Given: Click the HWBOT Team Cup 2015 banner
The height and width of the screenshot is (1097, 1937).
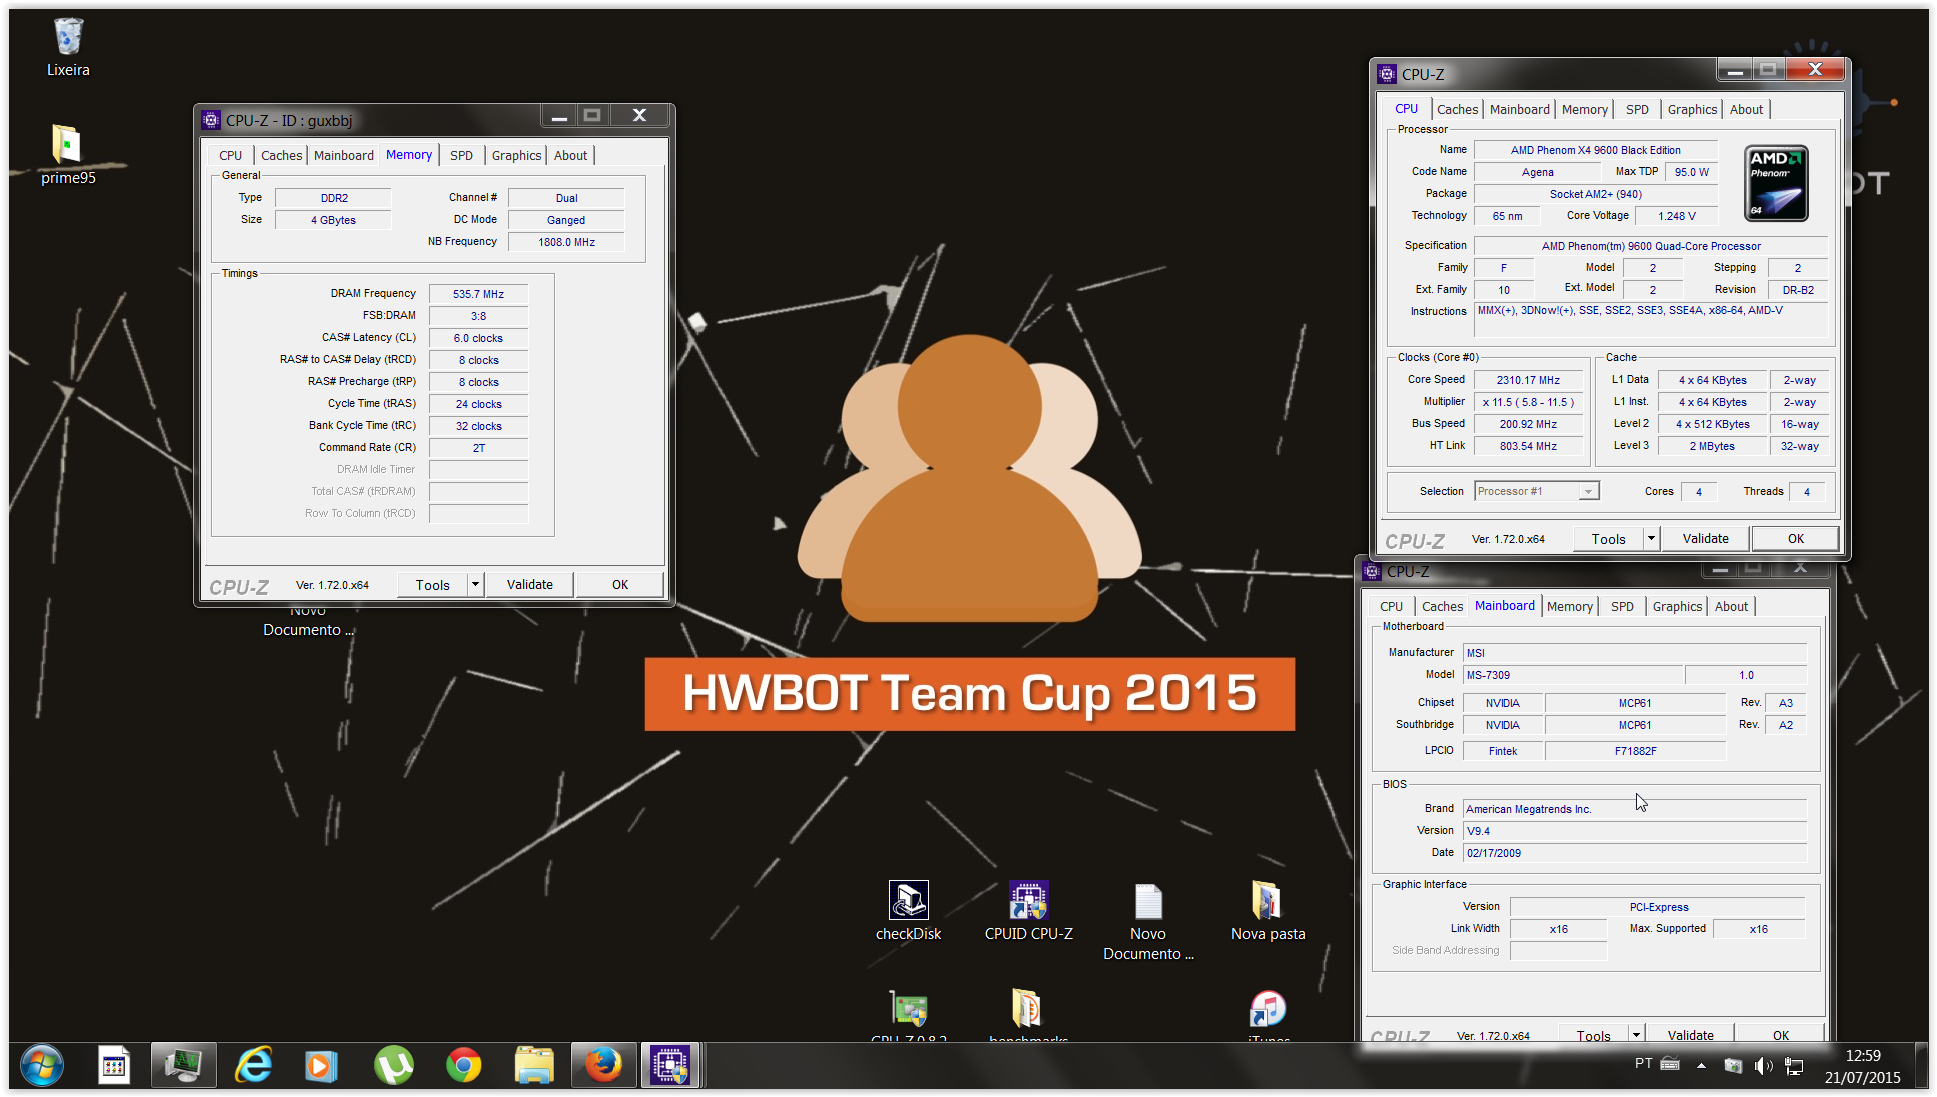Looking at the screenshot, I should [969, 694].
